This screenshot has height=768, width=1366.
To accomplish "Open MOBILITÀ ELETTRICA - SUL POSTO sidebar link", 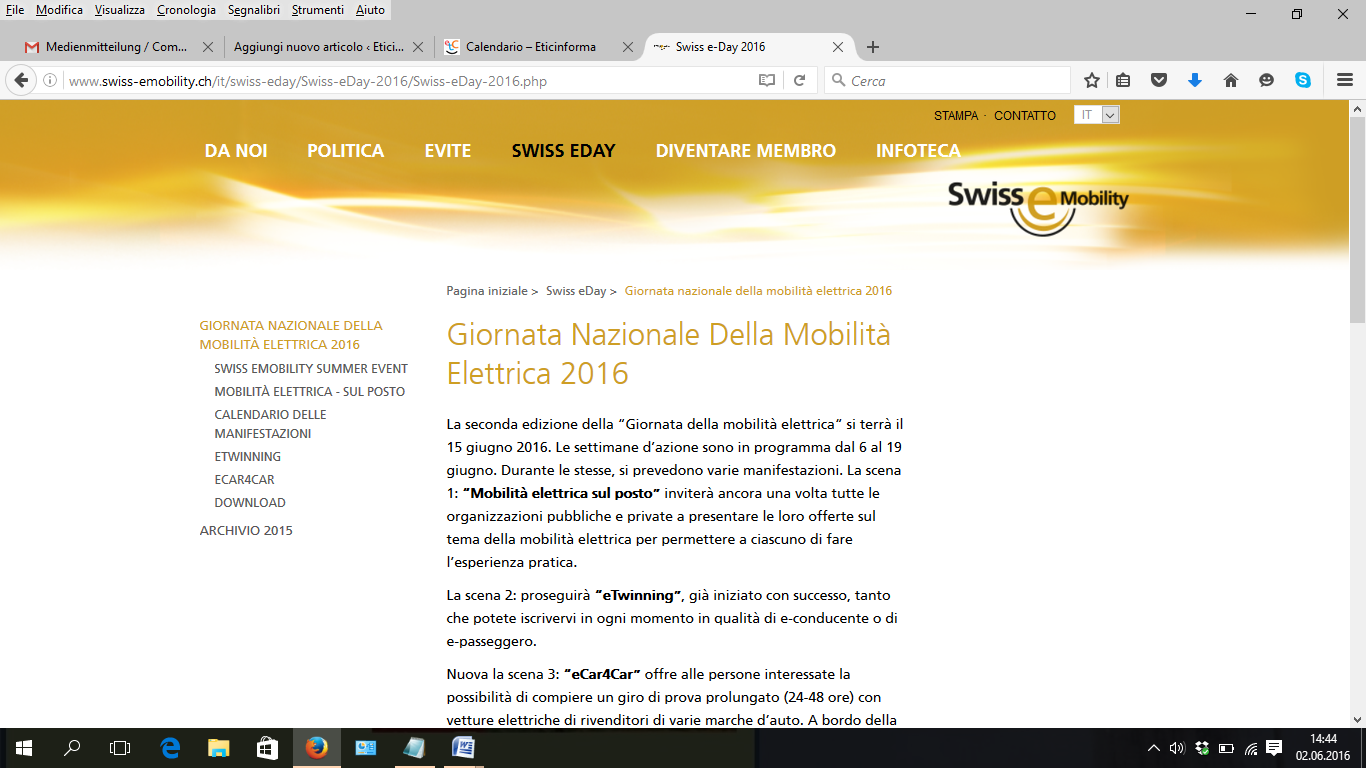I will (x=310, y=392).
